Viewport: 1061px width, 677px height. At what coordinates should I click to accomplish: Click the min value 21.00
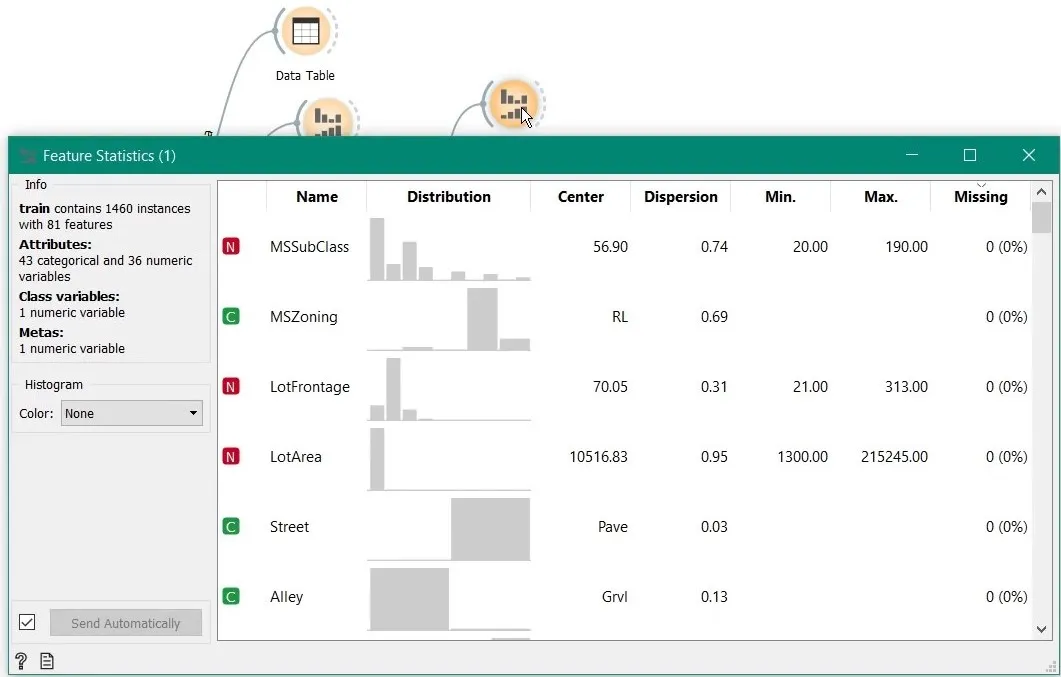coord(811,387)
